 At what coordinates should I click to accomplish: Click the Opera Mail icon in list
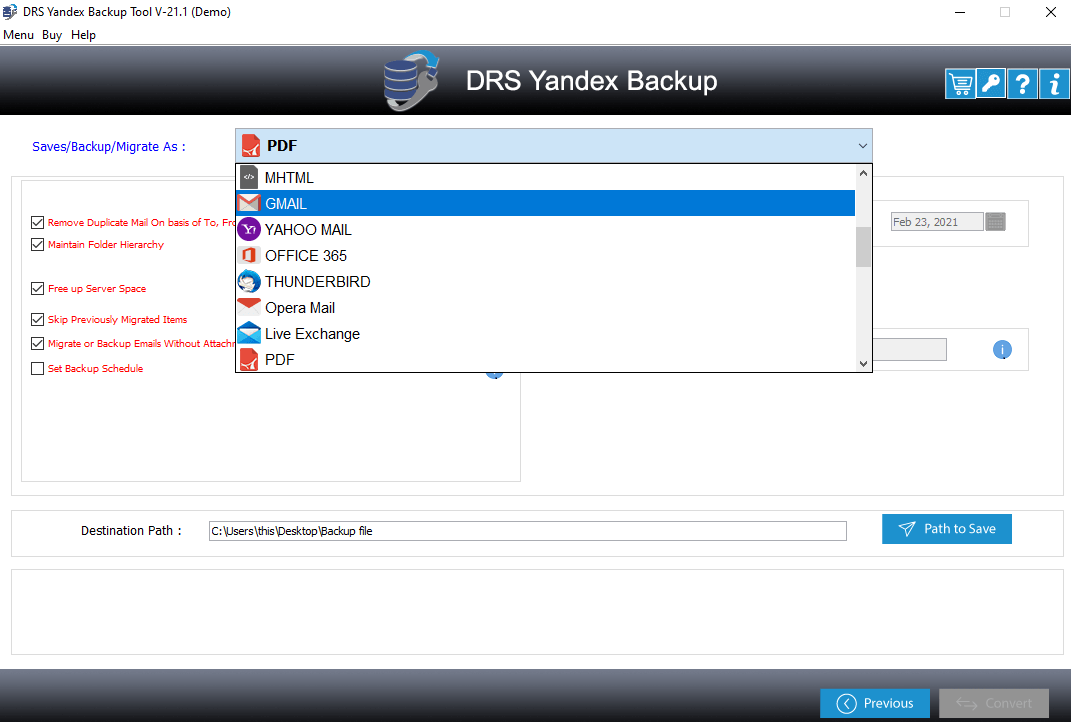click(x=249, y=307)
